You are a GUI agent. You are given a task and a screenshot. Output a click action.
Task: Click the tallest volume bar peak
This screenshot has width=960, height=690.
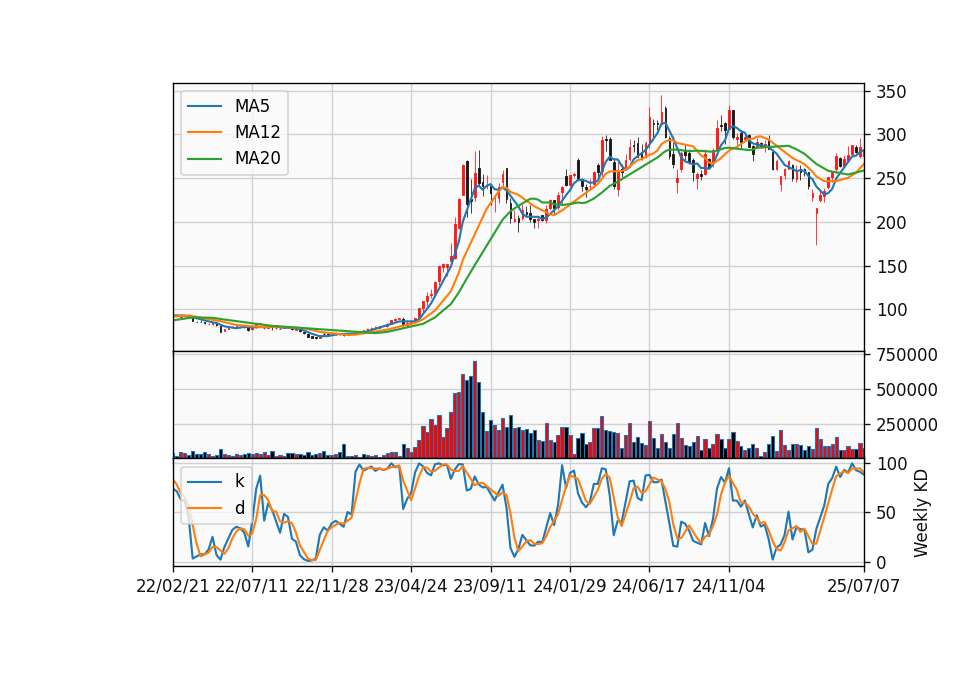474,362
